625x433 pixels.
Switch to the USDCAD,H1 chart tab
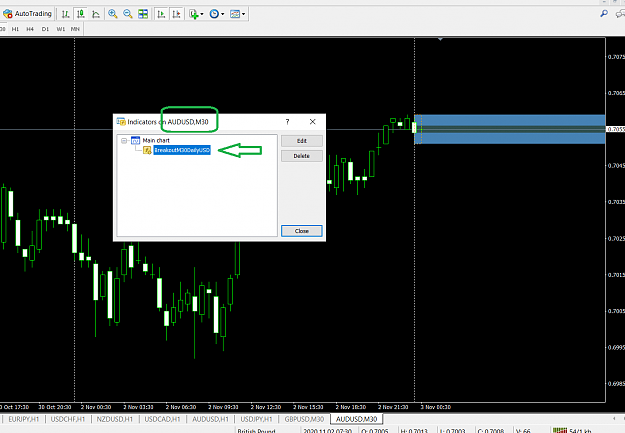(162, 419)
